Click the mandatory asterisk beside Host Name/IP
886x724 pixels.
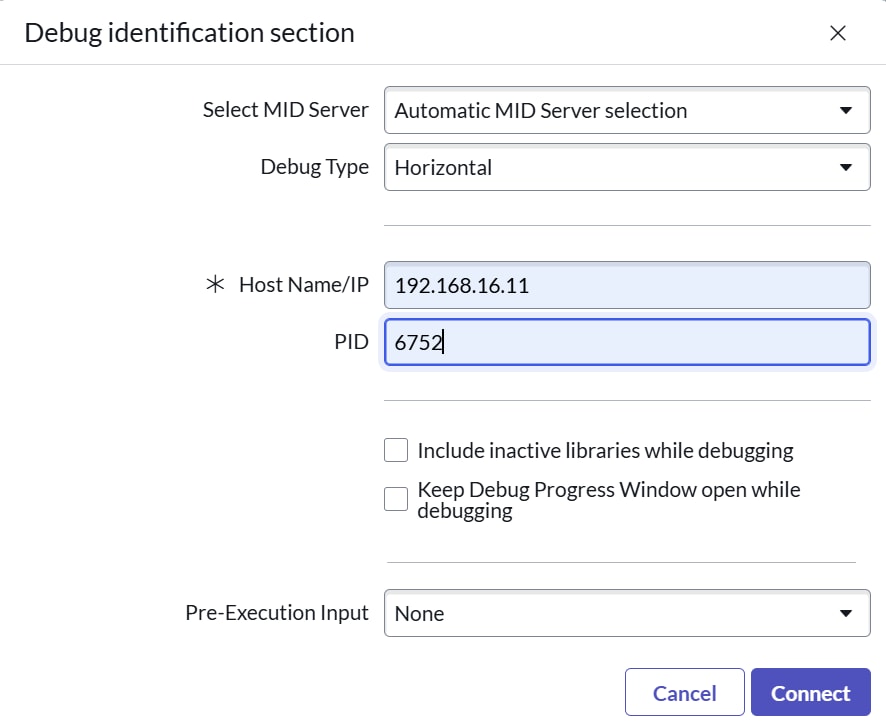tap(215, 284)
